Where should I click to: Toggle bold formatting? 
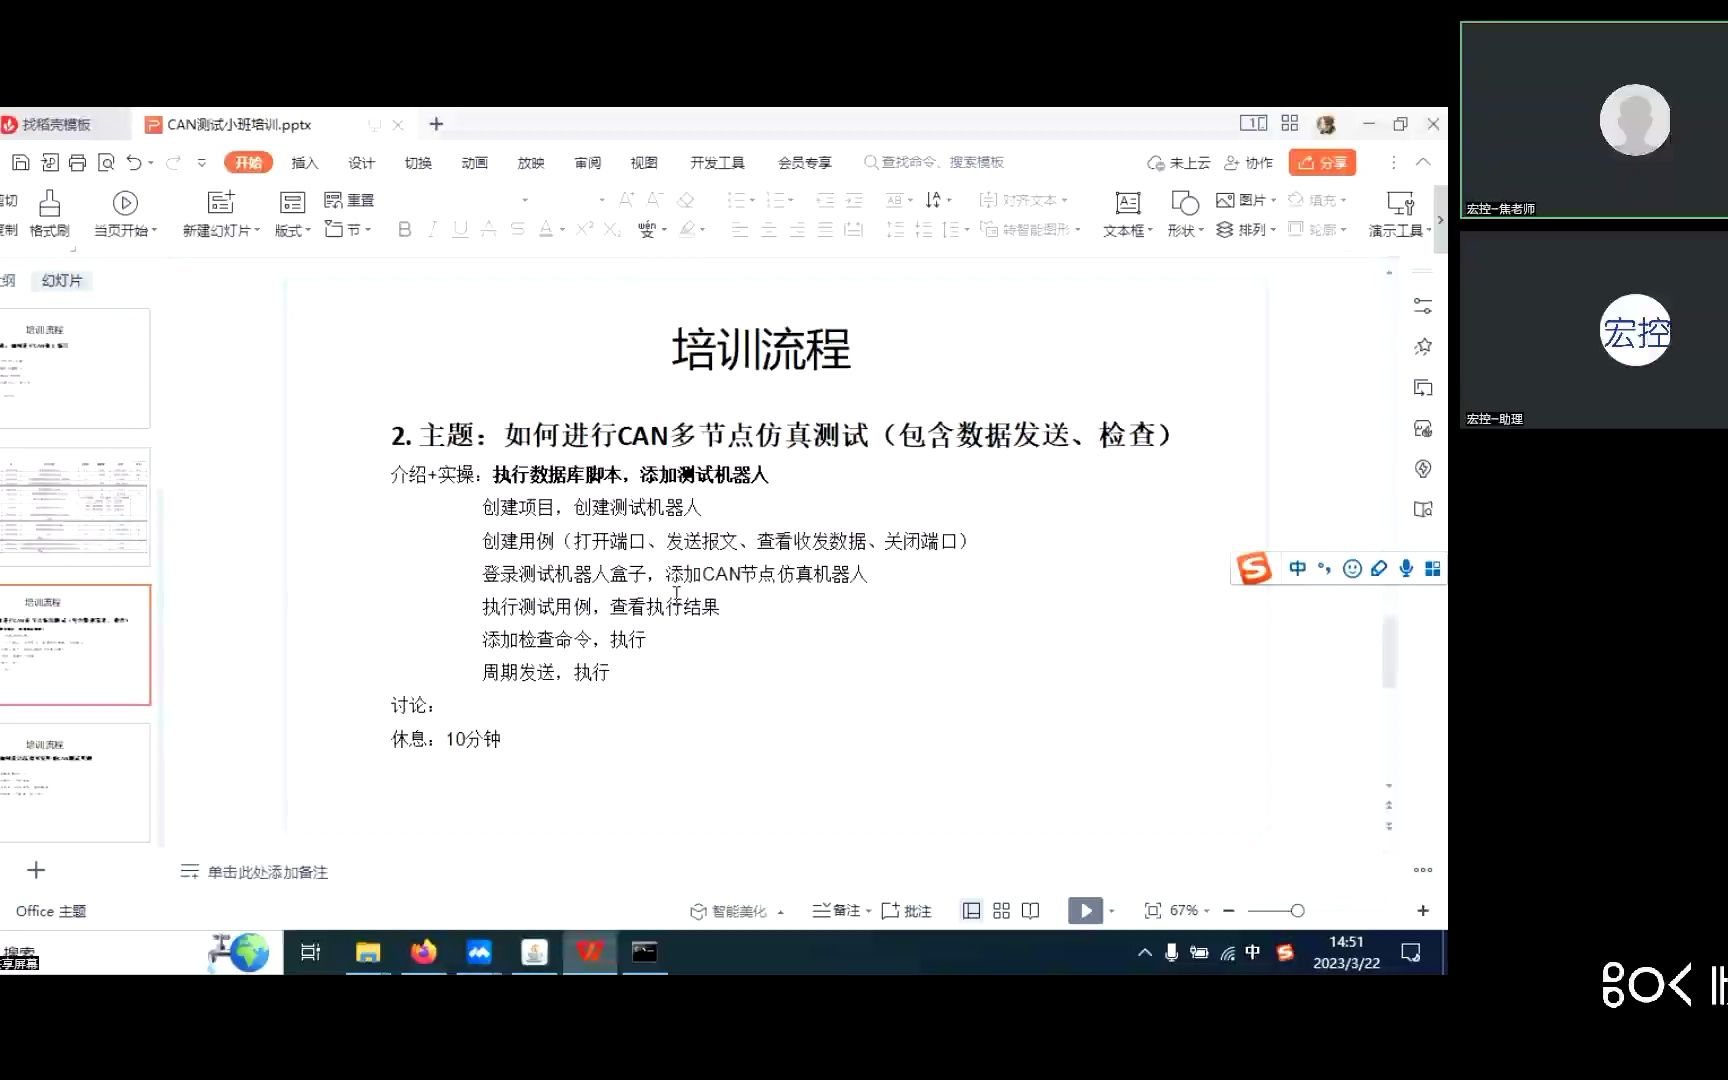[404, 229]
